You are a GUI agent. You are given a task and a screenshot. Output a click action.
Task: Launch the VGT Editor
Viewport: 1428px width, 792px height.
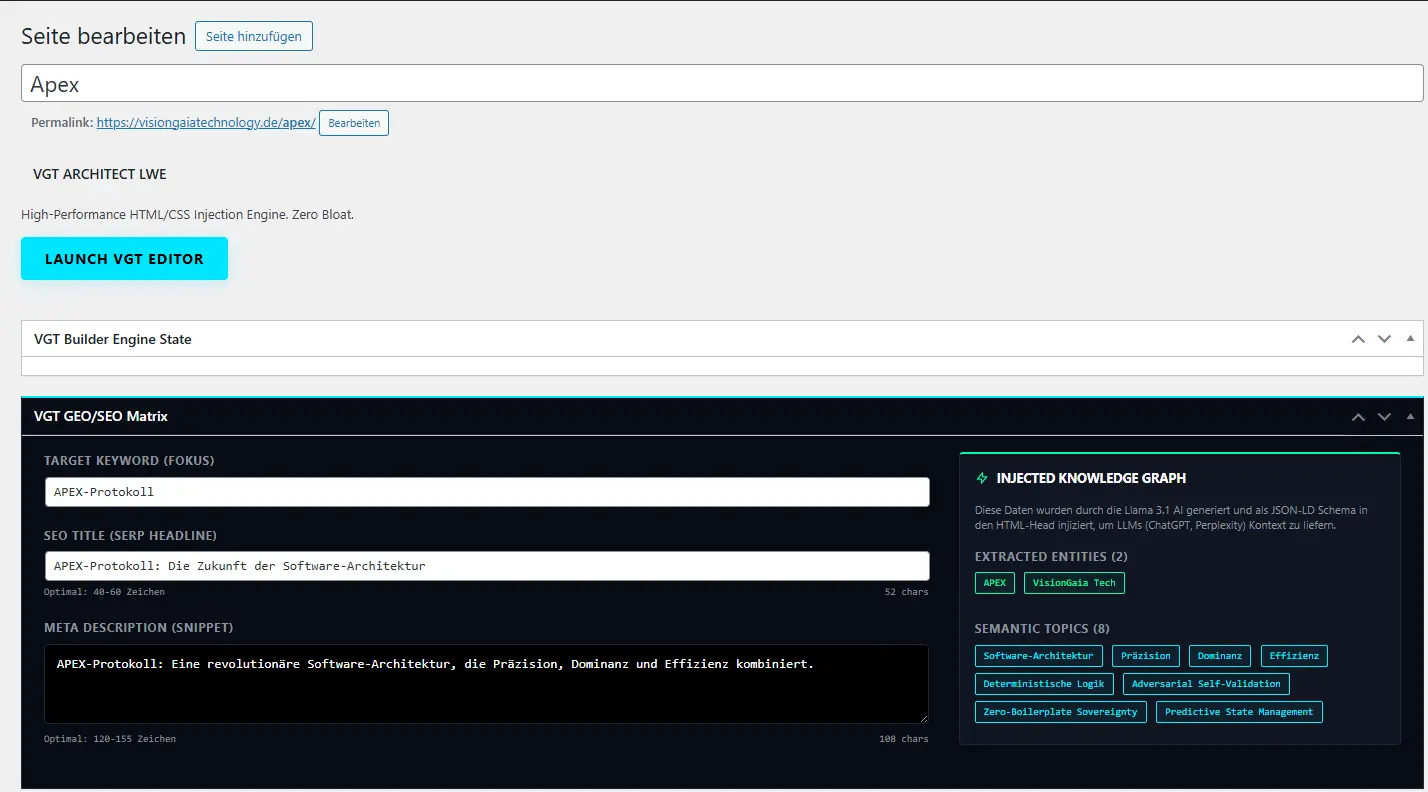pyautogui.click(x=124, y=258)
